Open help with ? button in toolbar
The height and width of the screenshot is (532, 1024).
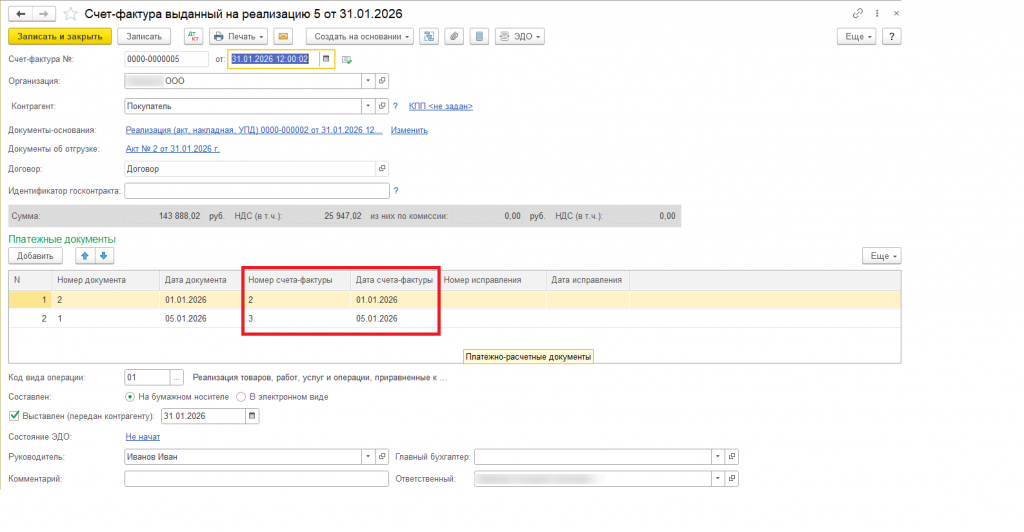coord(891,37)
